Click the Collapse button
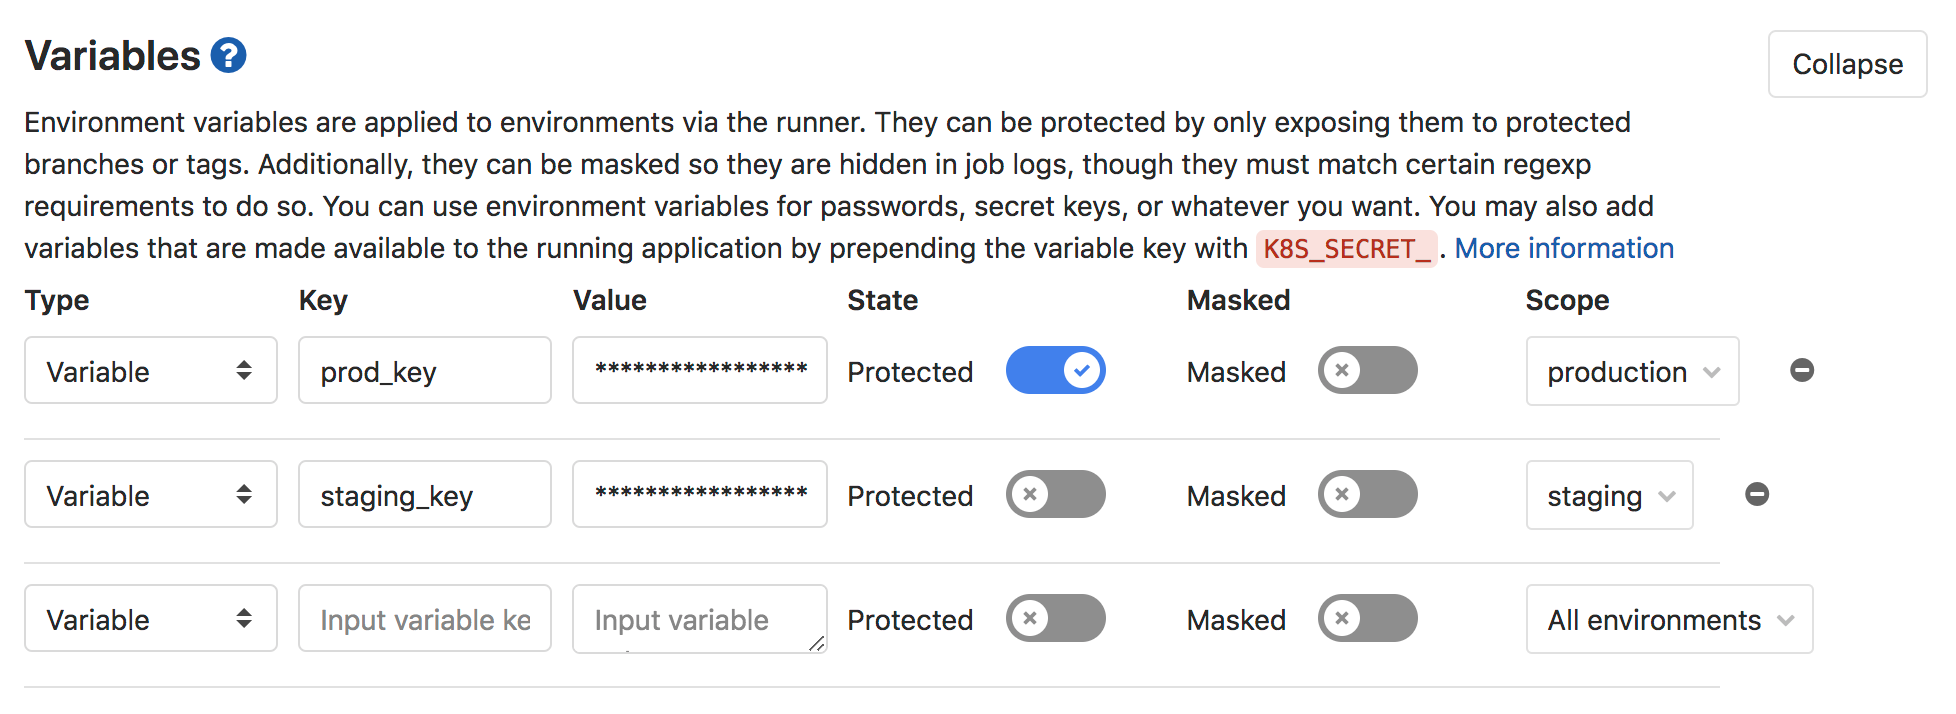The height and width of the screenshot is (714, 1956). [x=1847, y=63]
